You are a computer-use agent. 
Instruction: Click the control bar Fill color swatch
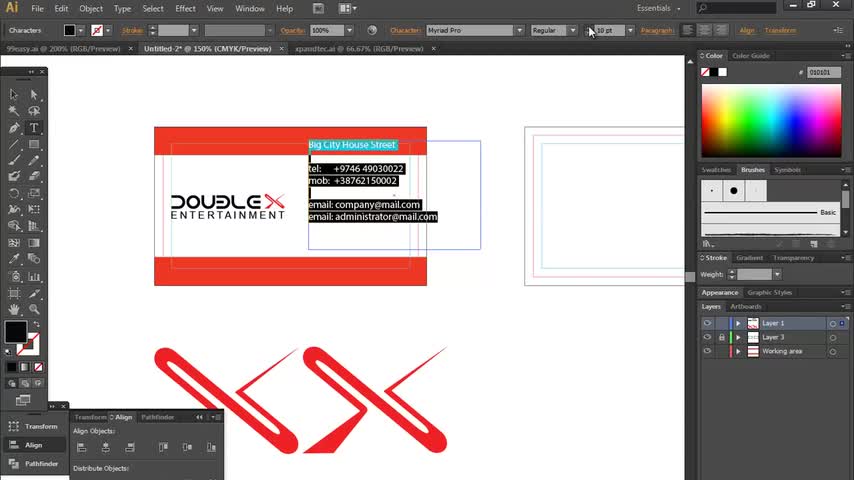tap(70, 31)
